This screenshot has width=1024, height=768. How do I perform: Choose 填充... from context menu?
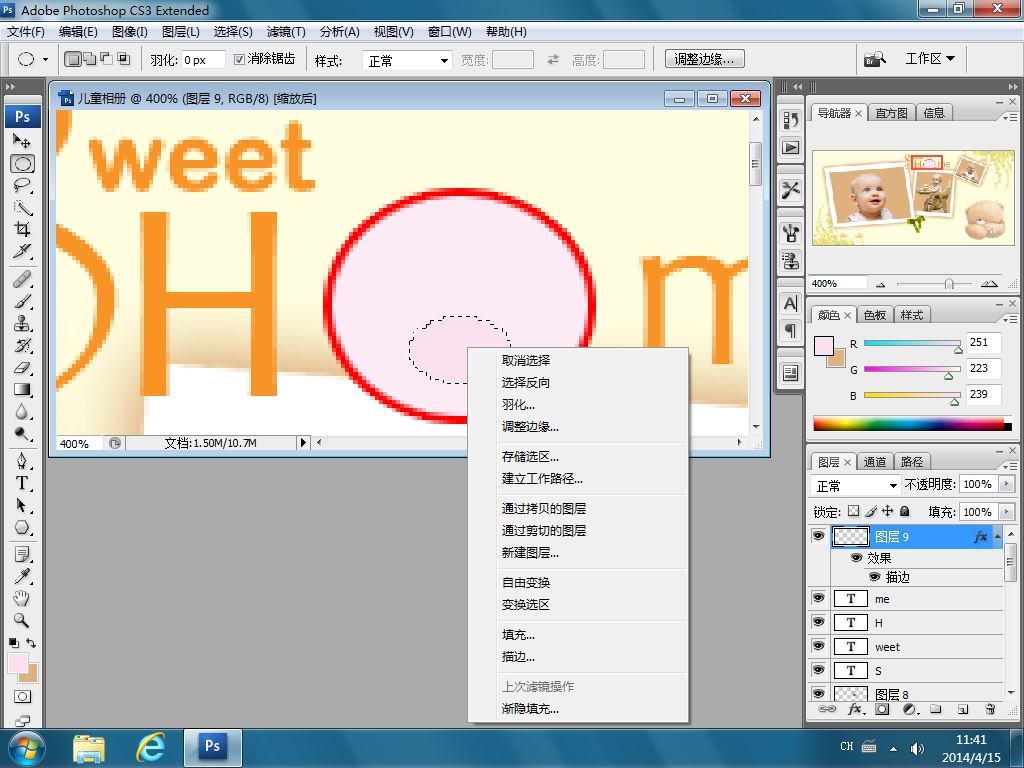[519, 635]
